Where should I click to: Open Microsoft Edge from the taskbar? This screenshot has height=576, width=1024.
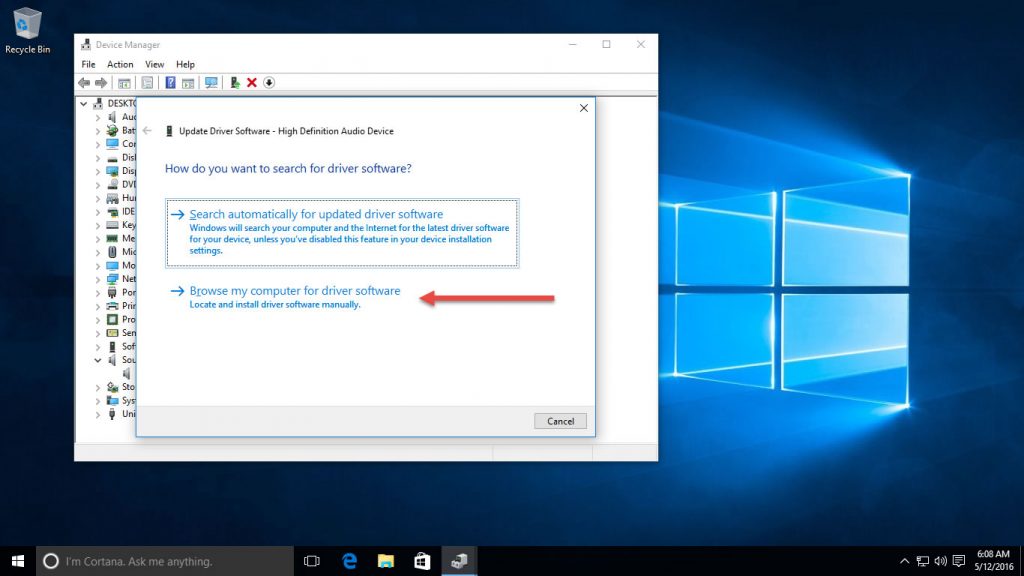(x=348, y=560)
